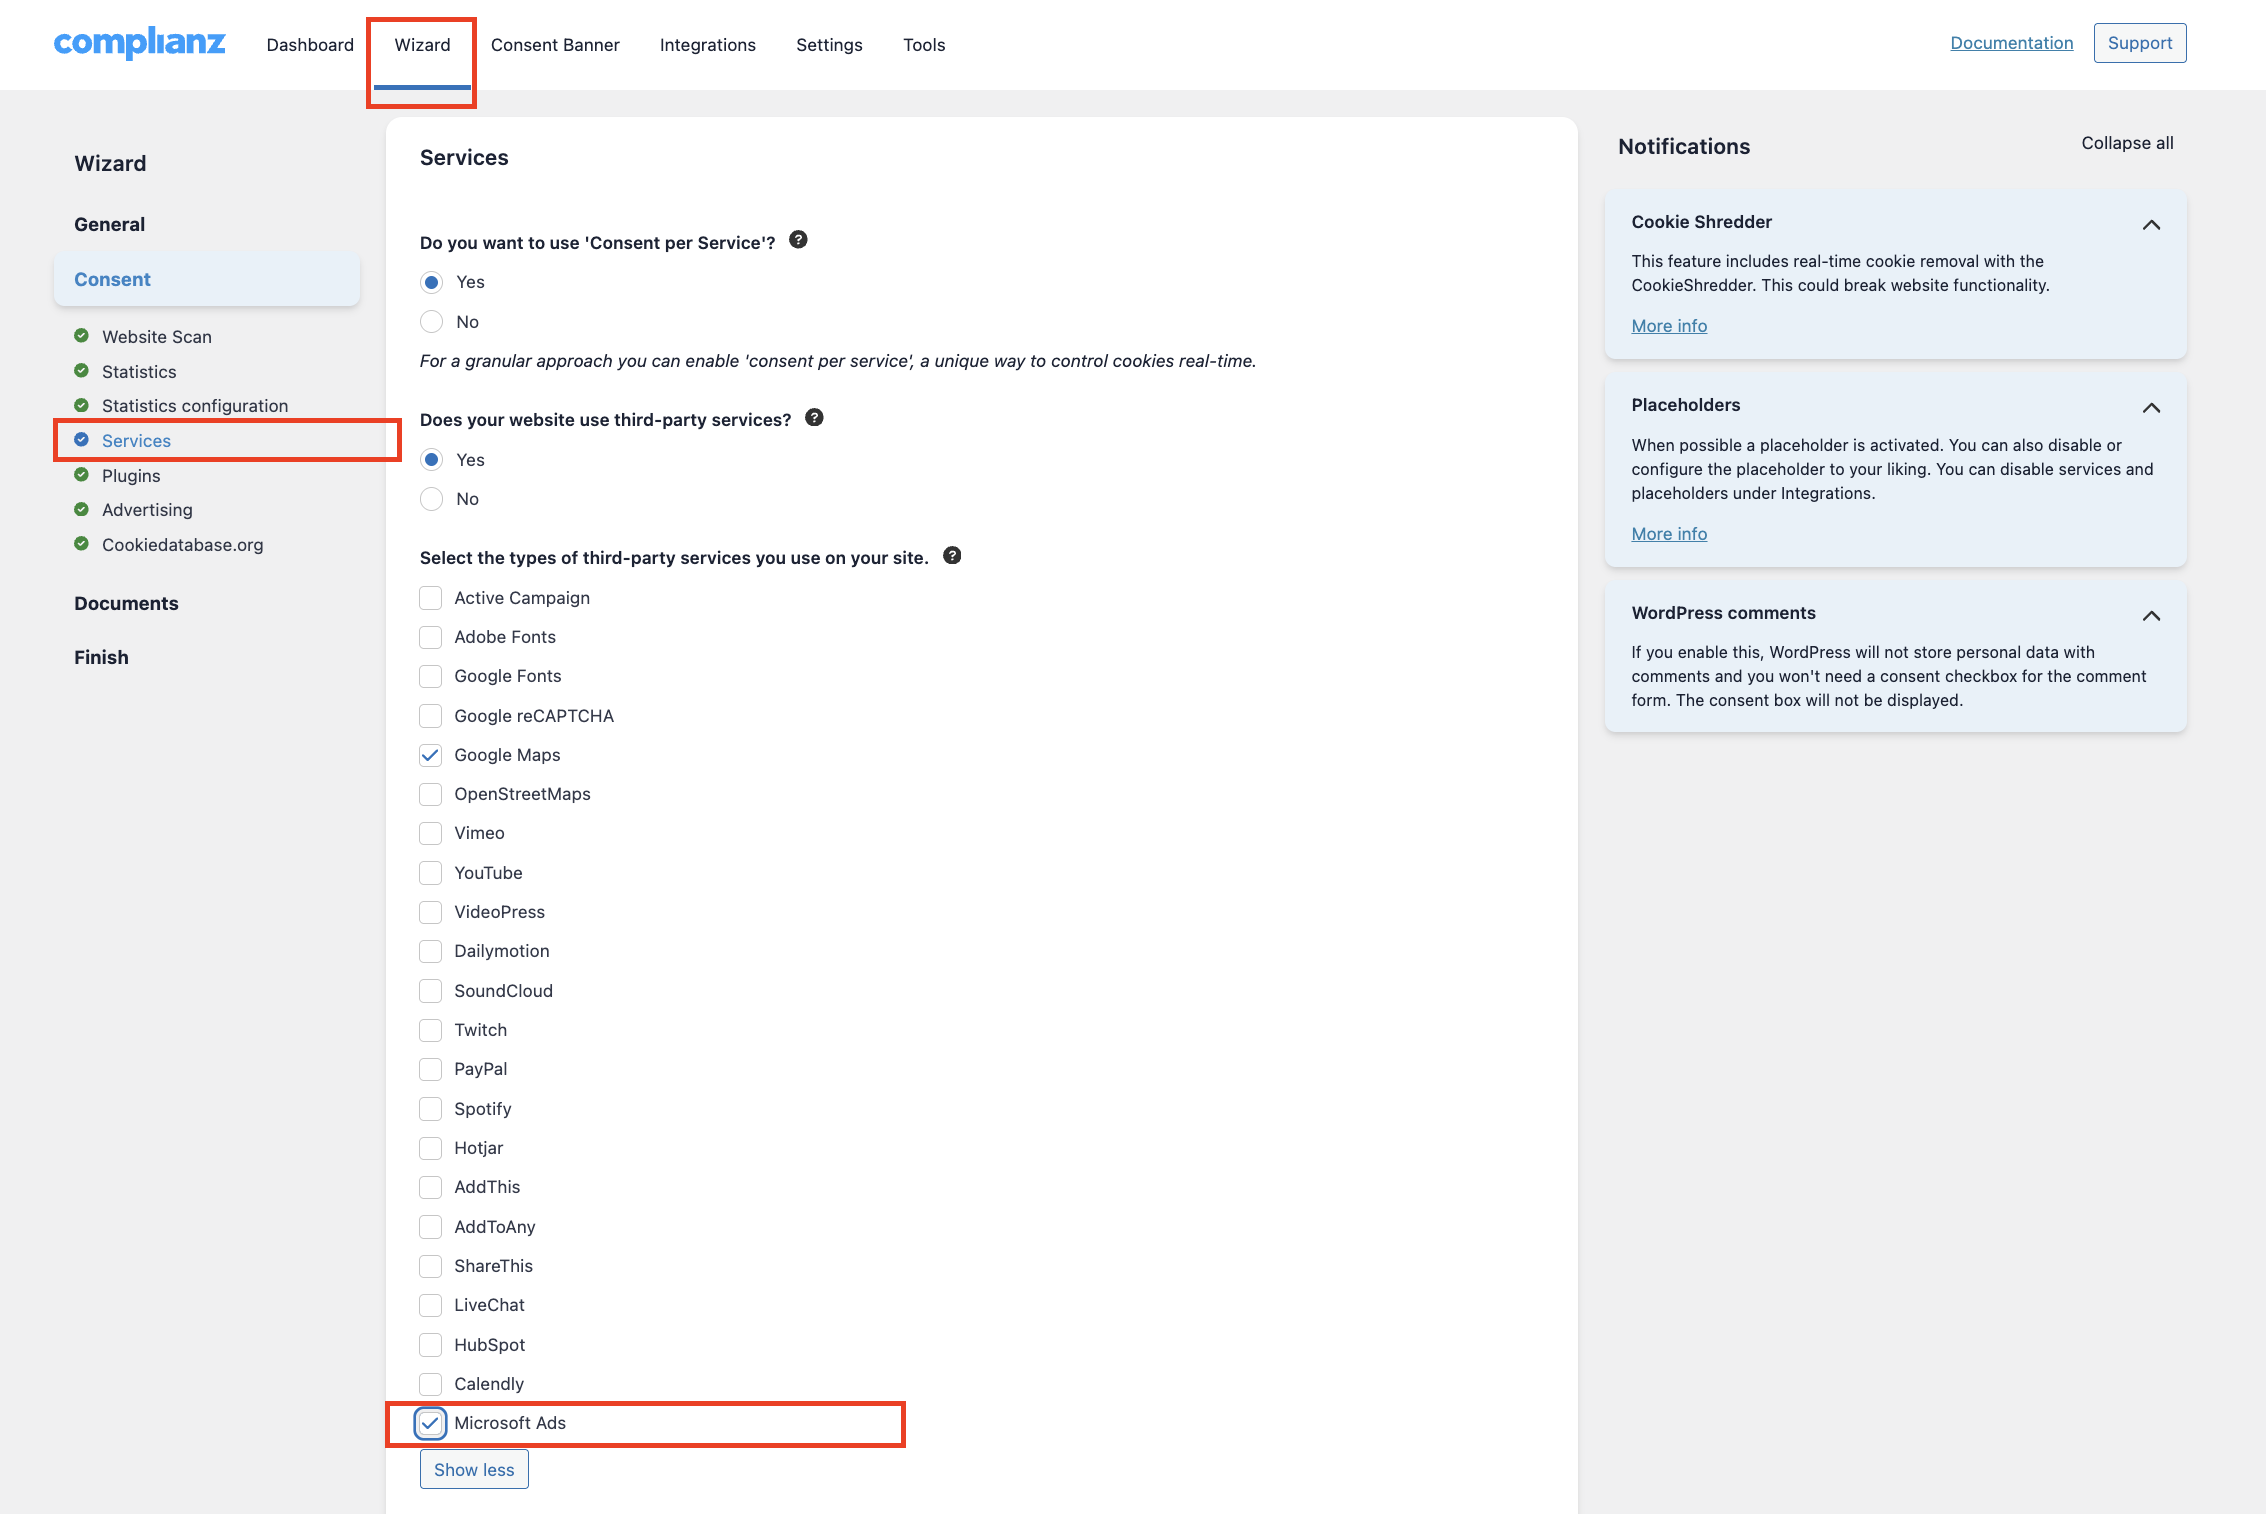Enable the AddThis checkbox
The width and height of the screenshot is (2266, 1514).
pyautogui.click(x=430, y=1187)
